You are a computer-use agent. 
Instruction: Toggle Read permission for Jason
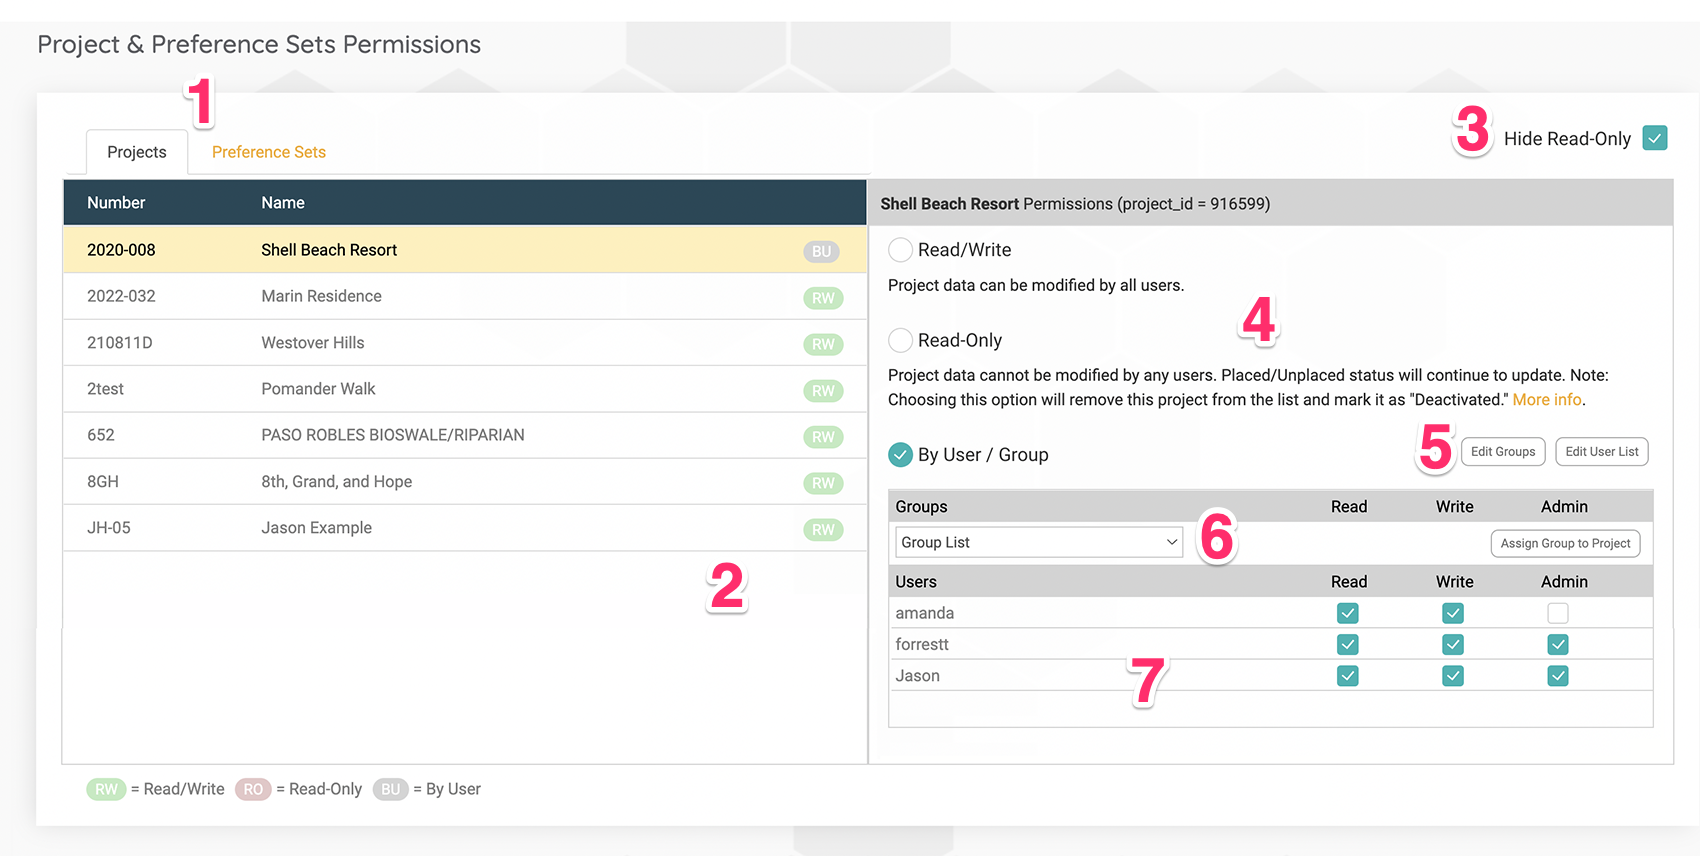click(1348, 676)
